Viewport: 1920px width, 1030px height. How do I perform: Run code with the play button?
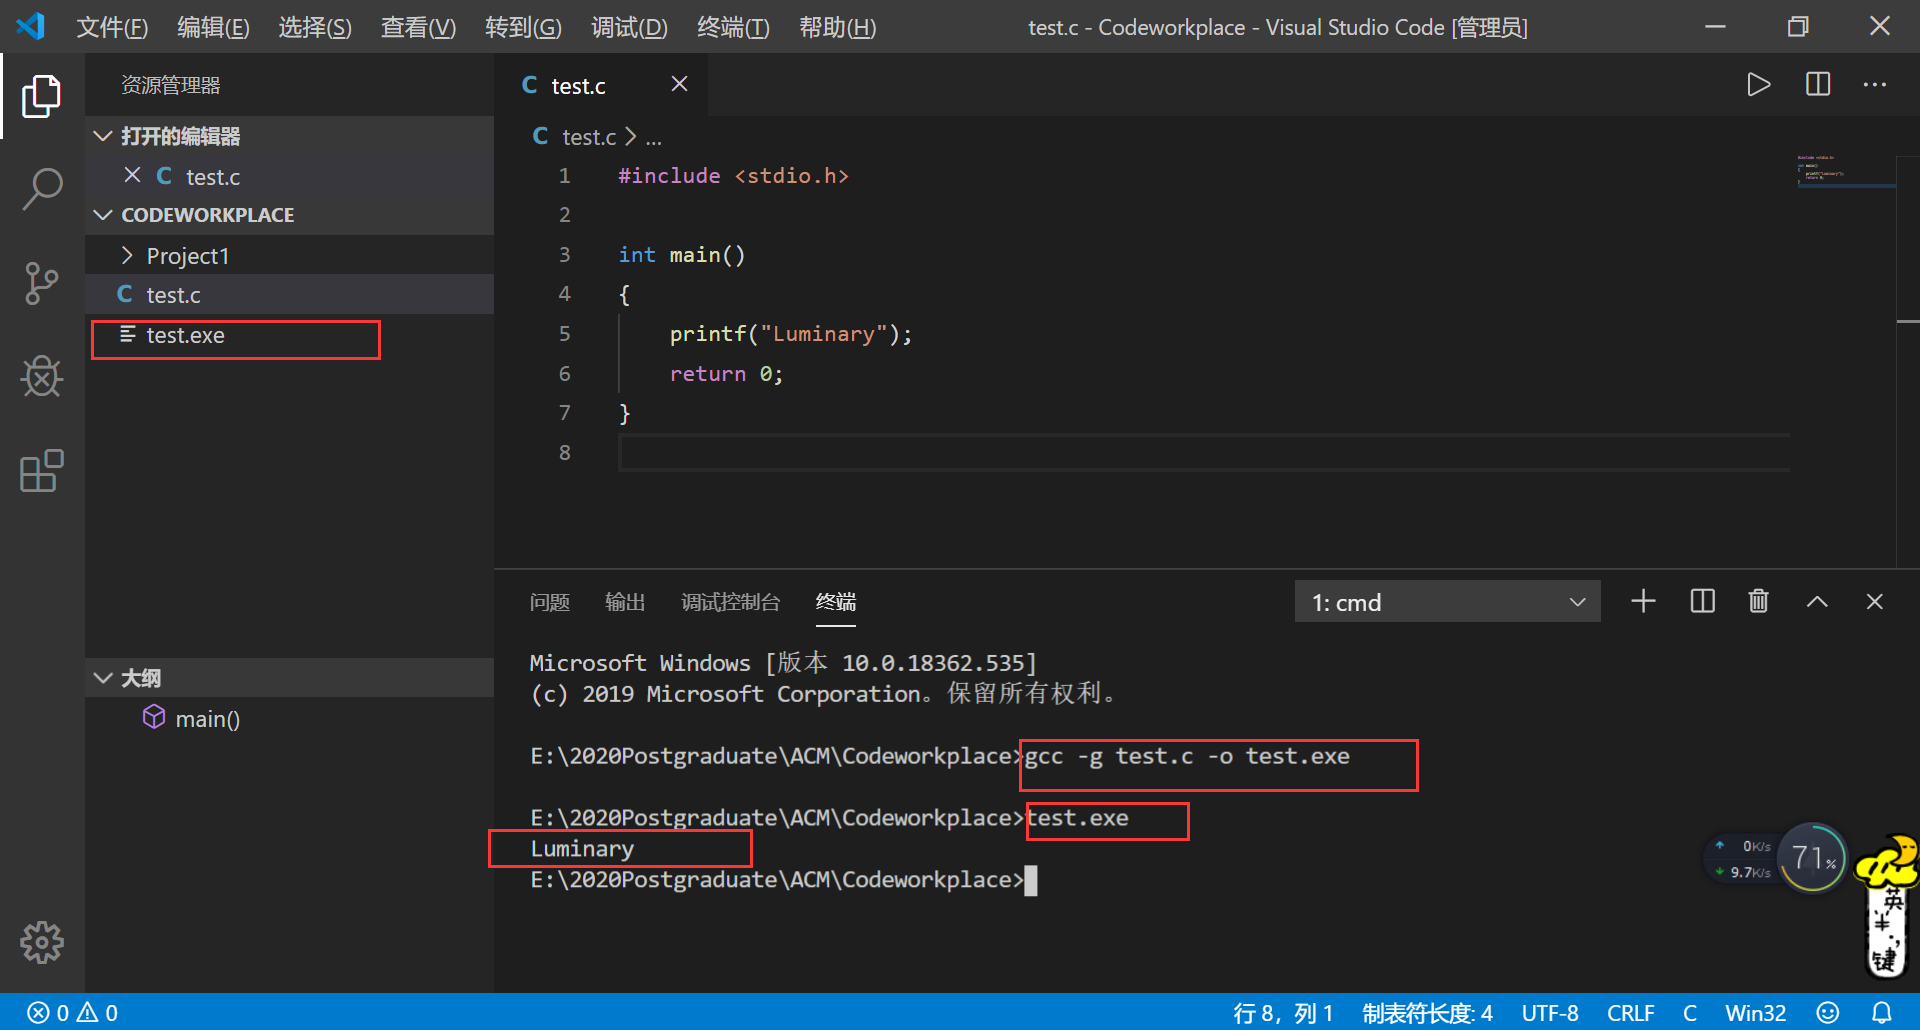click(1758, 85)
